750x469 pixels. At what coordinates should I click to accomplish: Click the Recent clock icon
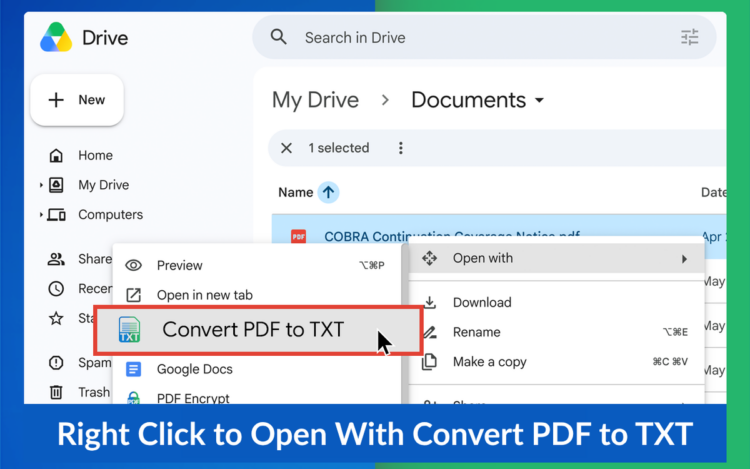click(56, 289)
